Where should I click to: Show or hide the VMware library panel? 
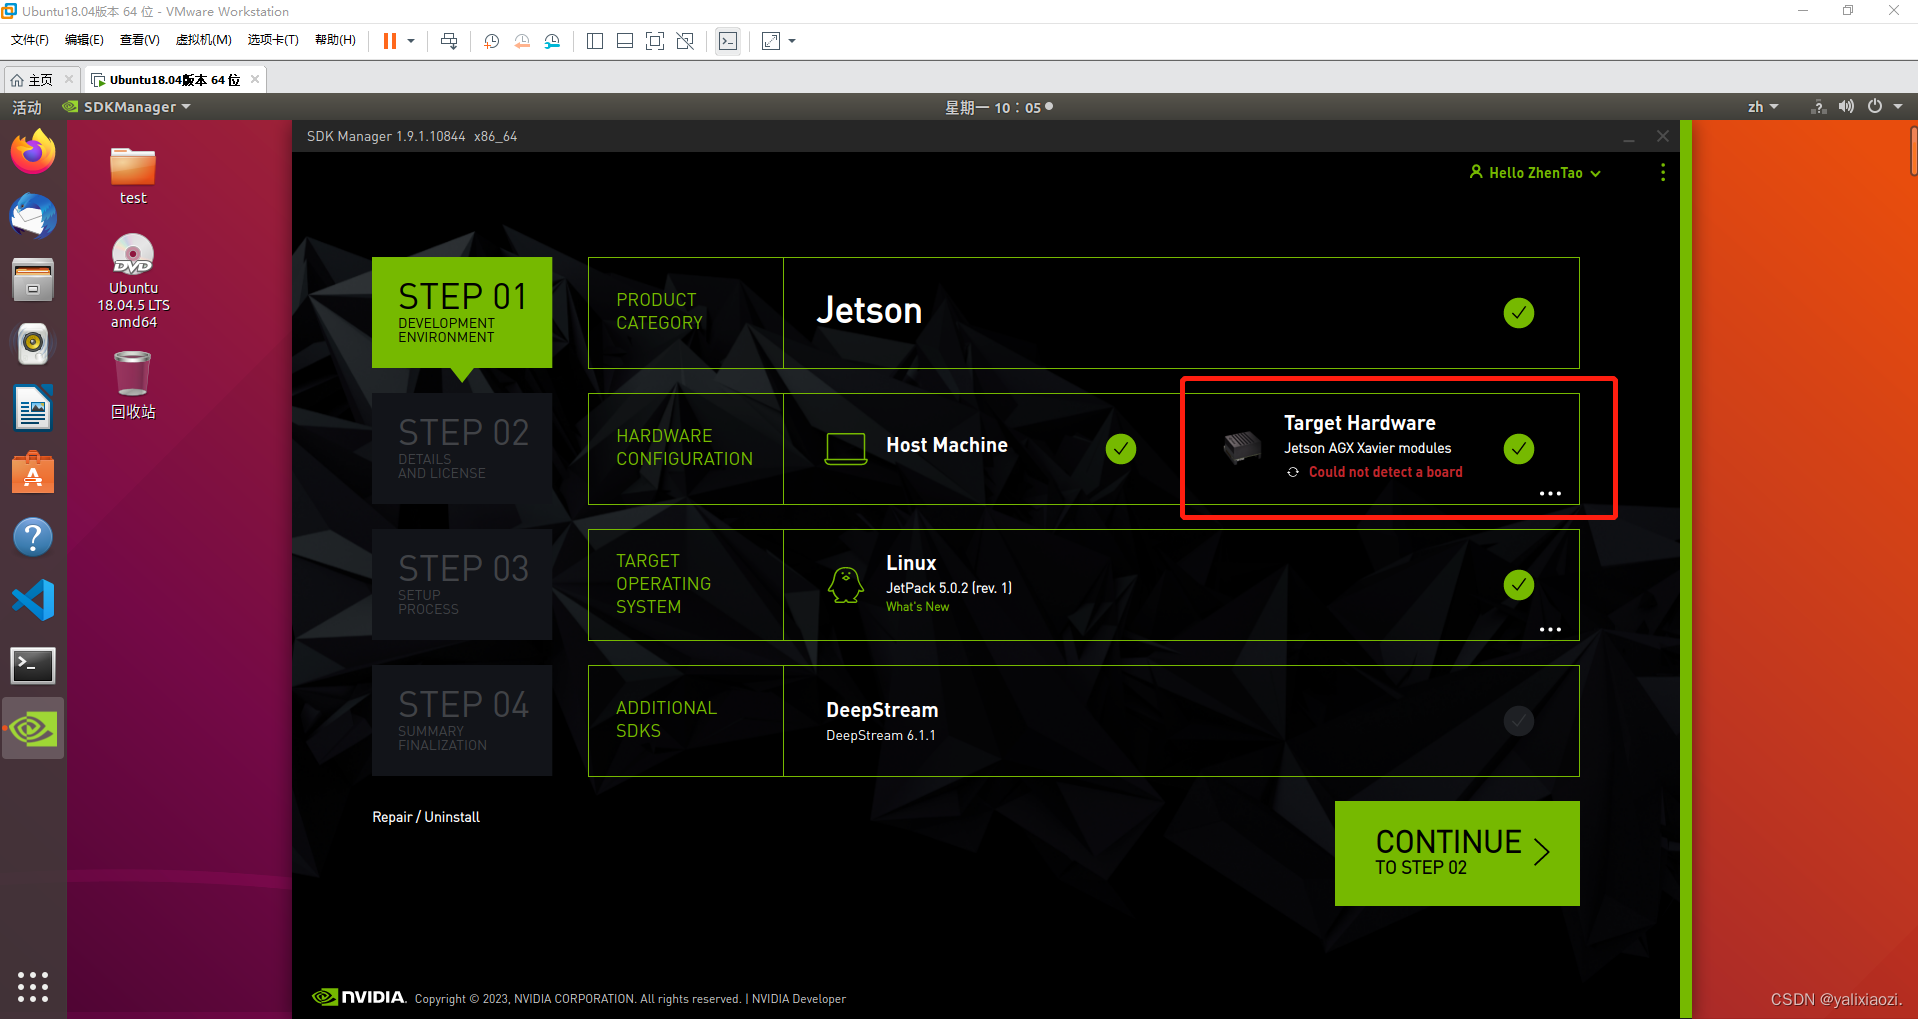pyautogui.click(x=594, y=41)
